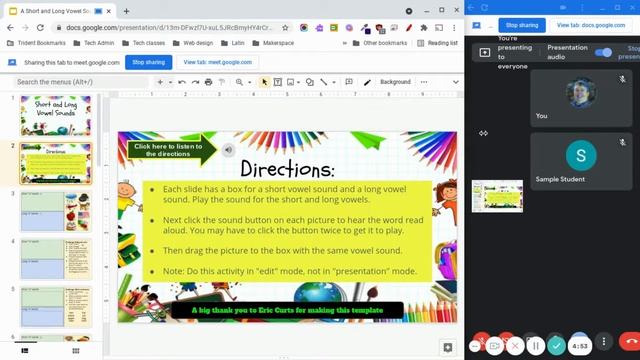Select the Short and Long Vowel browser tab

pyautogui.click(x=60, y=11)
